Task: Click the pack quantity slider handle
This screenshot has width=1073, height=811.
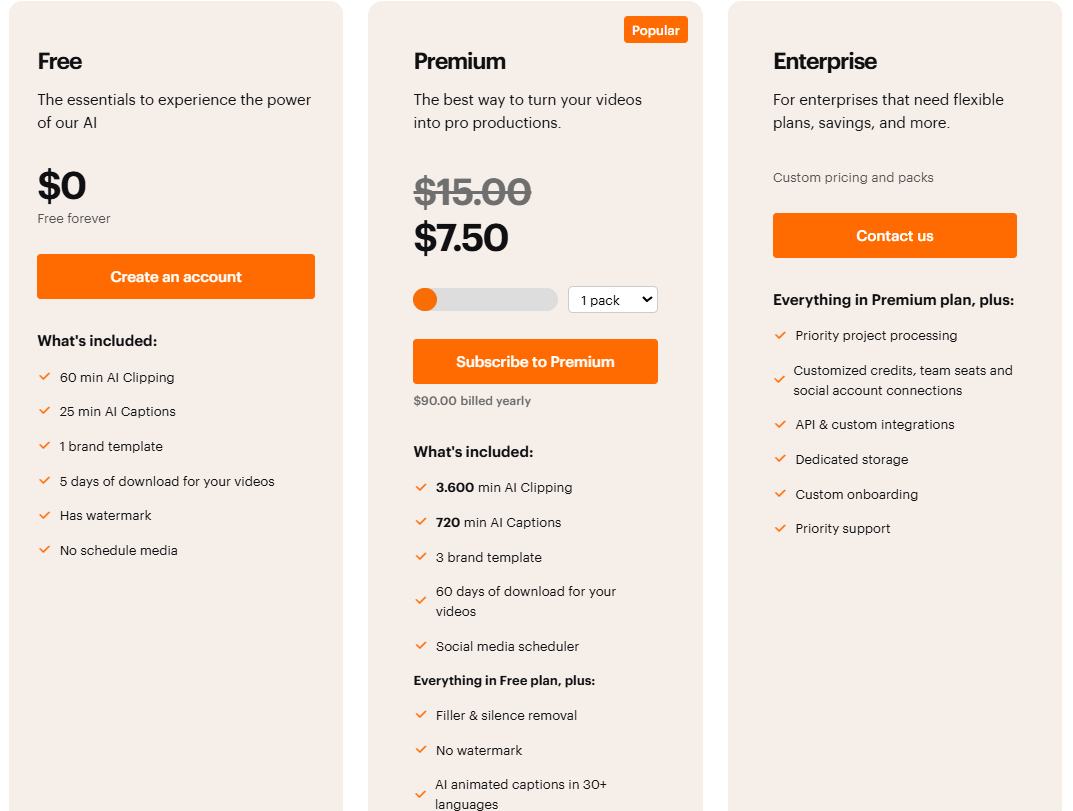Action: (x=425, y=300)
